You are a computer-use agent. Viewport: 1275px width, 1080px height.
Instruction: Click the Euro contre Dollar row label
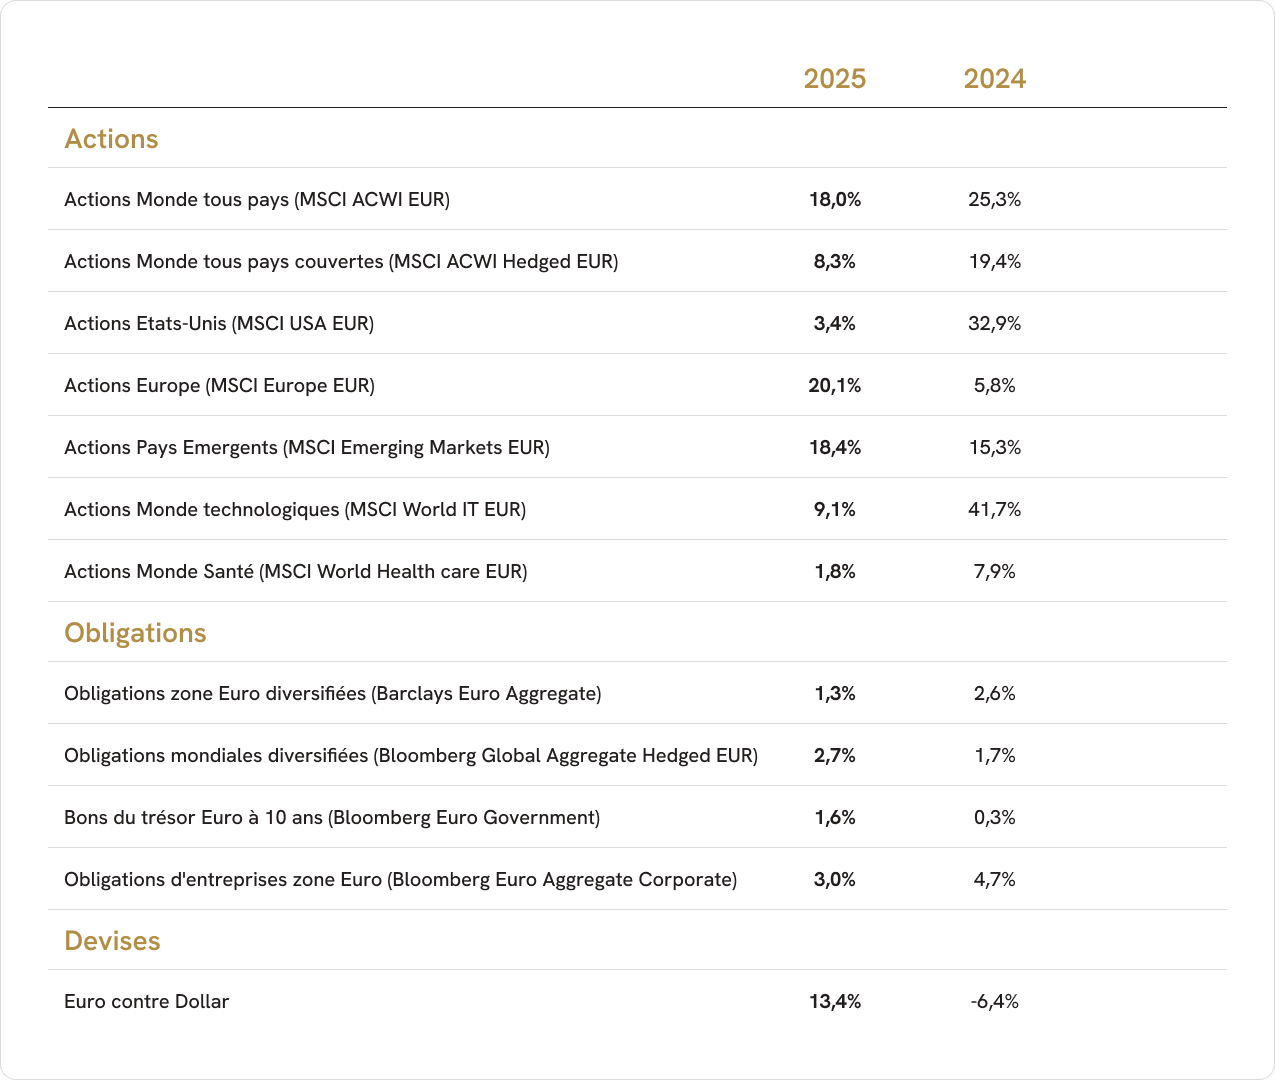147,1002
